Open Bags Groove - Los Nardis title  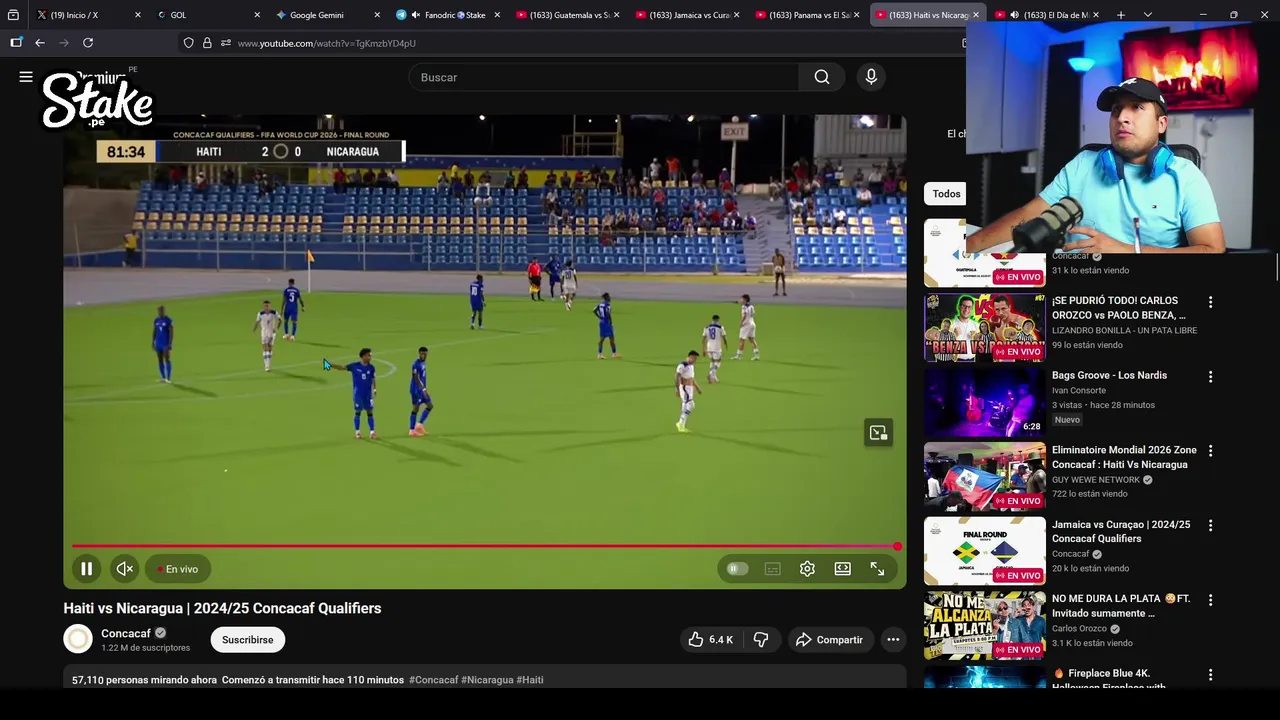coord(1109,375)
